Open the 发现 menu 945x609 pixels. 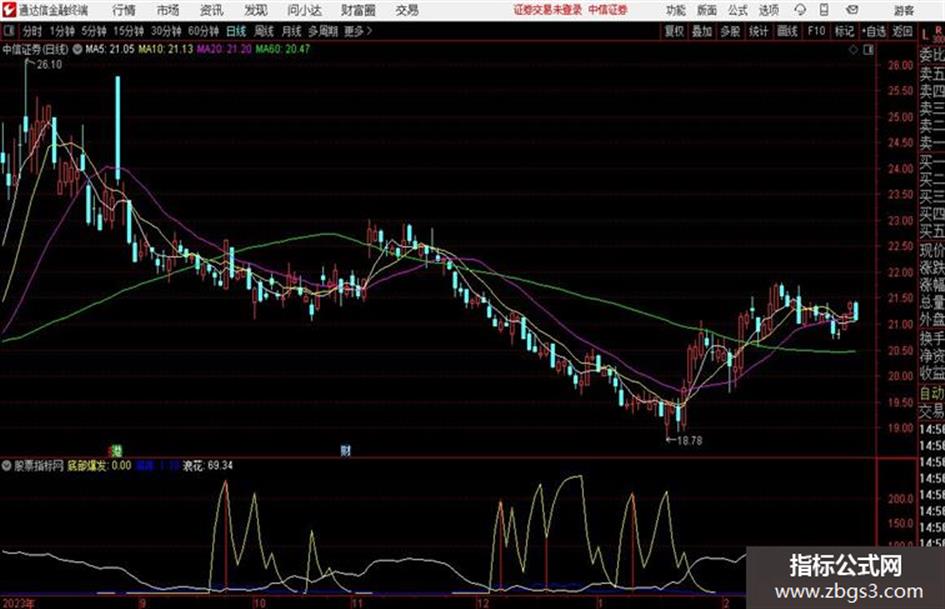click(256, 10)
